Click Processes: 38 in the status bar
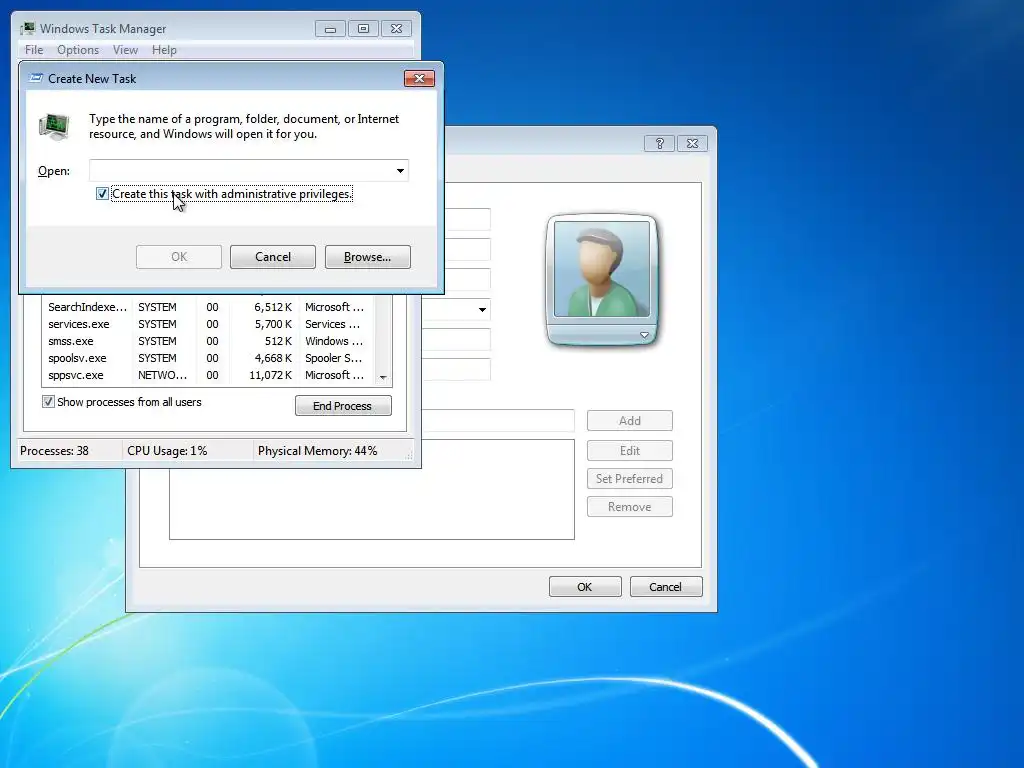The height and width of the screenshot is (768, 1024). pos(54,451)
